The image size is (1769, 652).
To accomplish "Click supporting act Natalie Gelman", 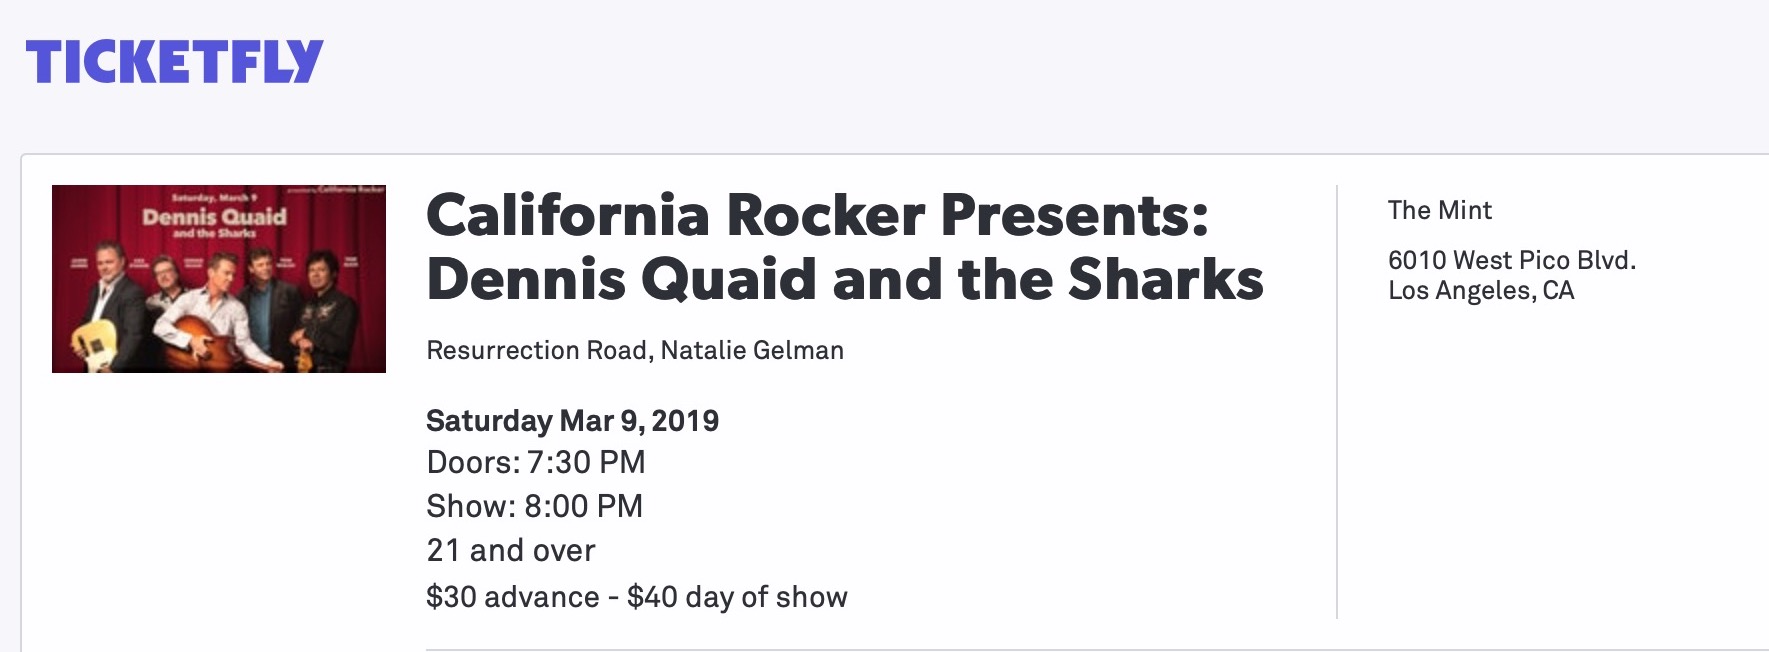I will (752, 351).
